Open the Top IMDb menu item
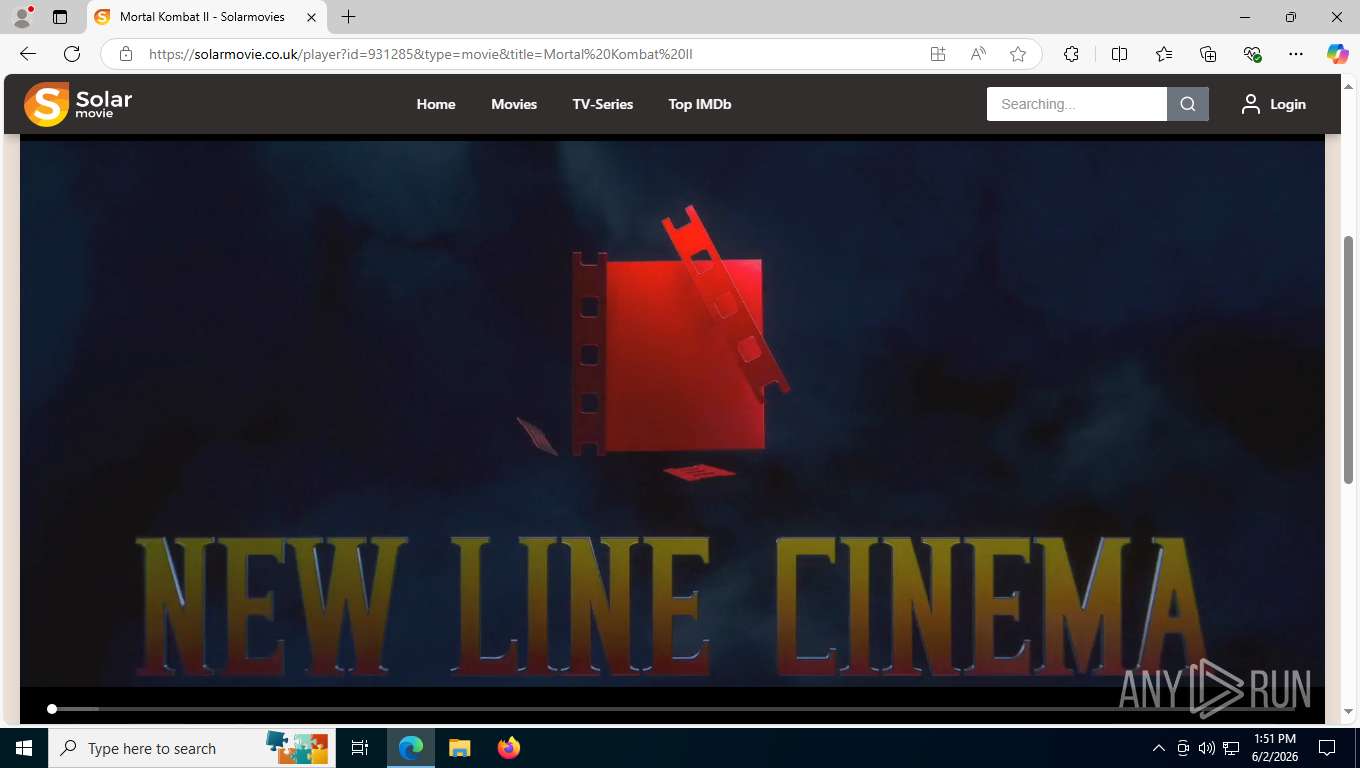The height and width of the screenshot is (768, 1360). pos(700,104)
